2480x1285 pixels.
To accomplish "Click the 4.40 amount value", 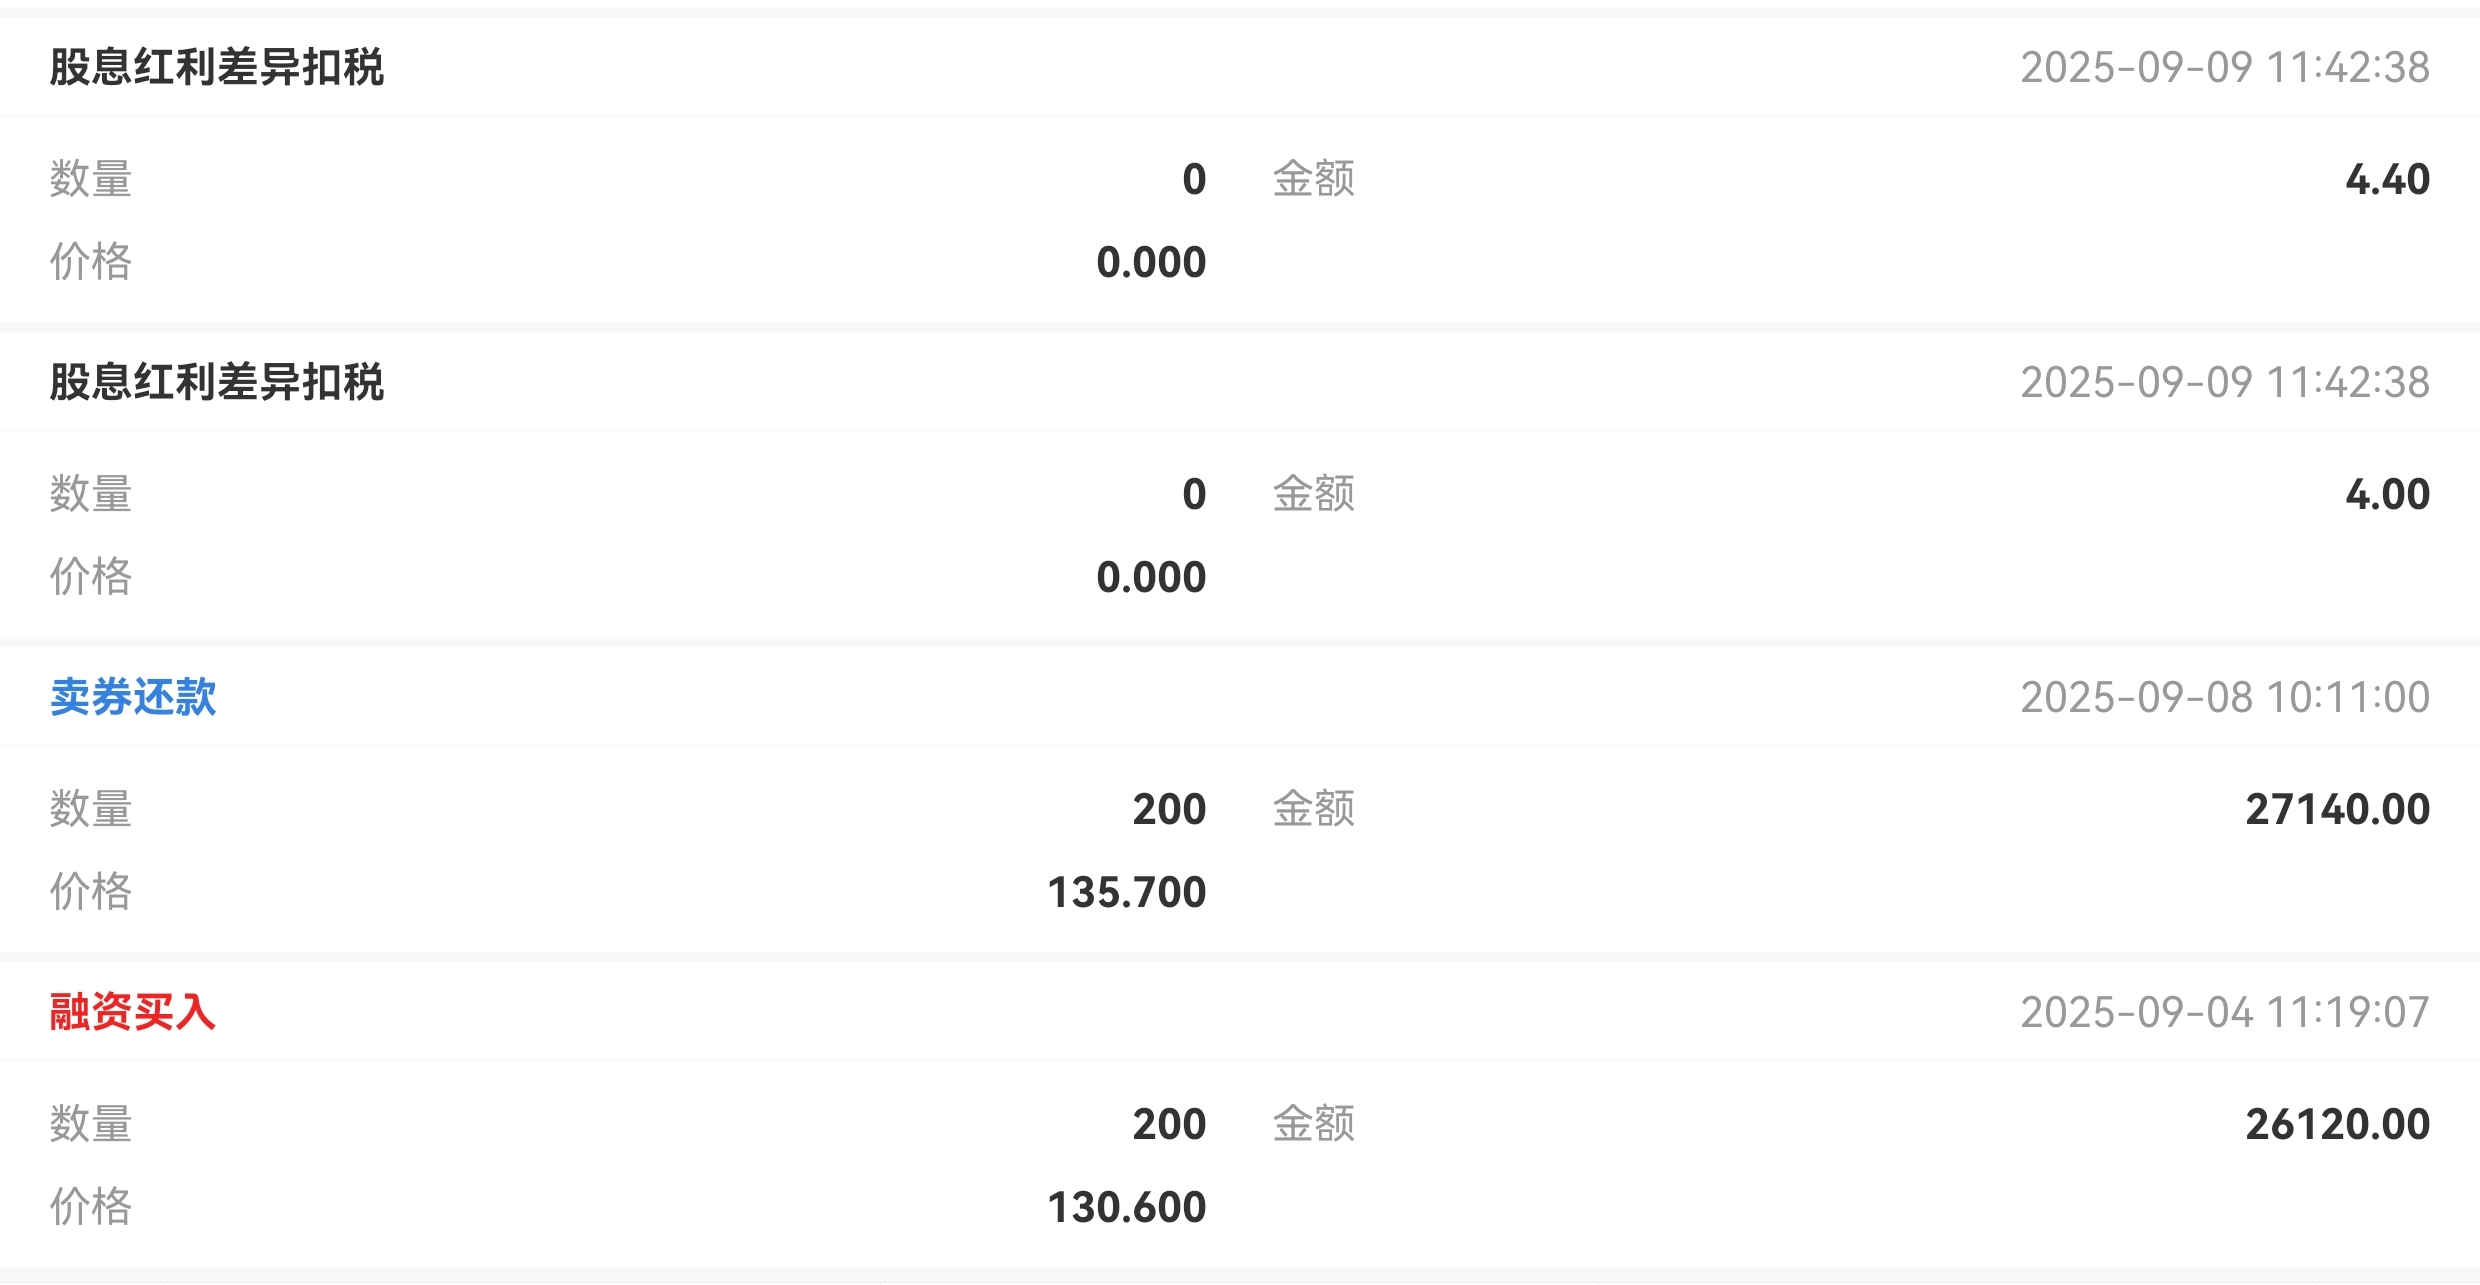I will click(x=2387, y=180).
